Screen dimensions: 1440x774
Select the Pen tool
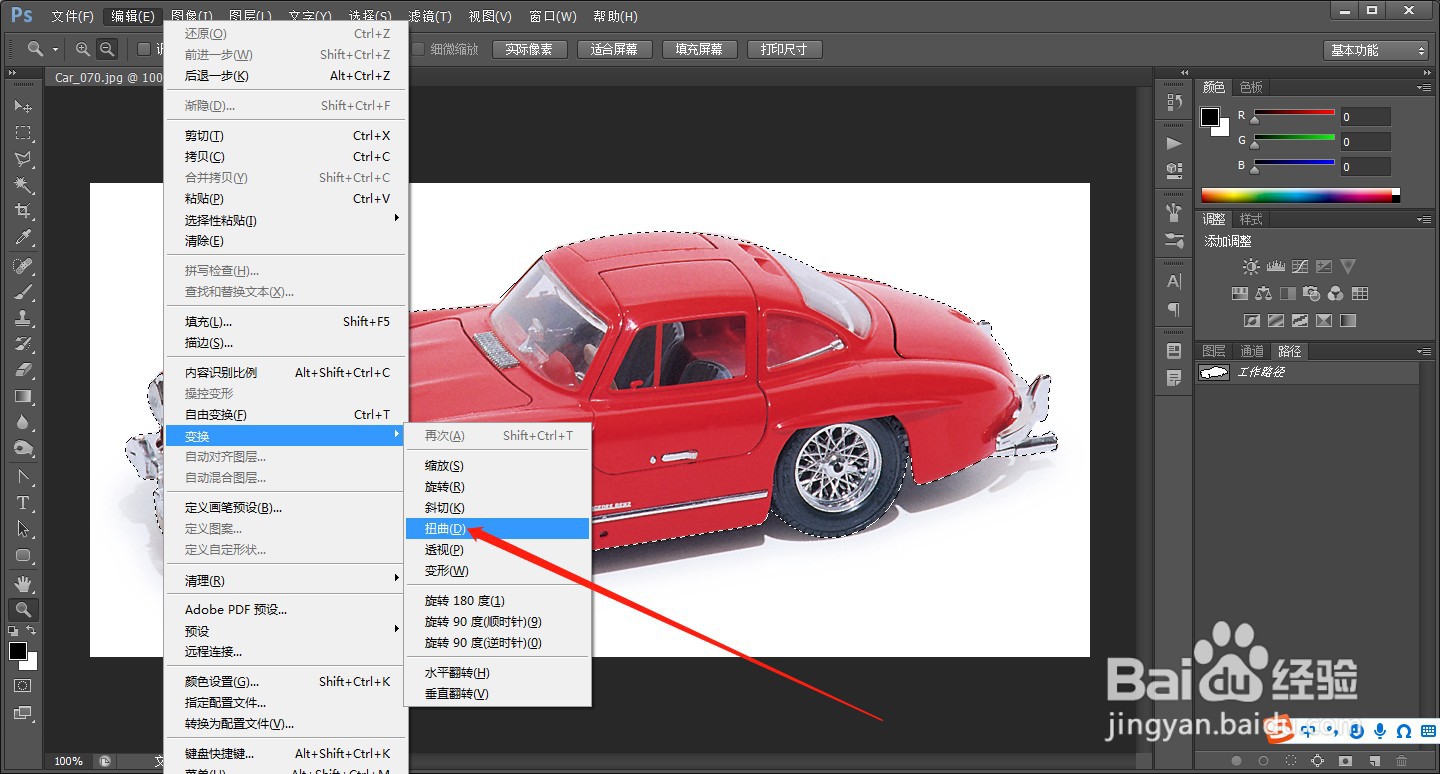click(23, 477)
